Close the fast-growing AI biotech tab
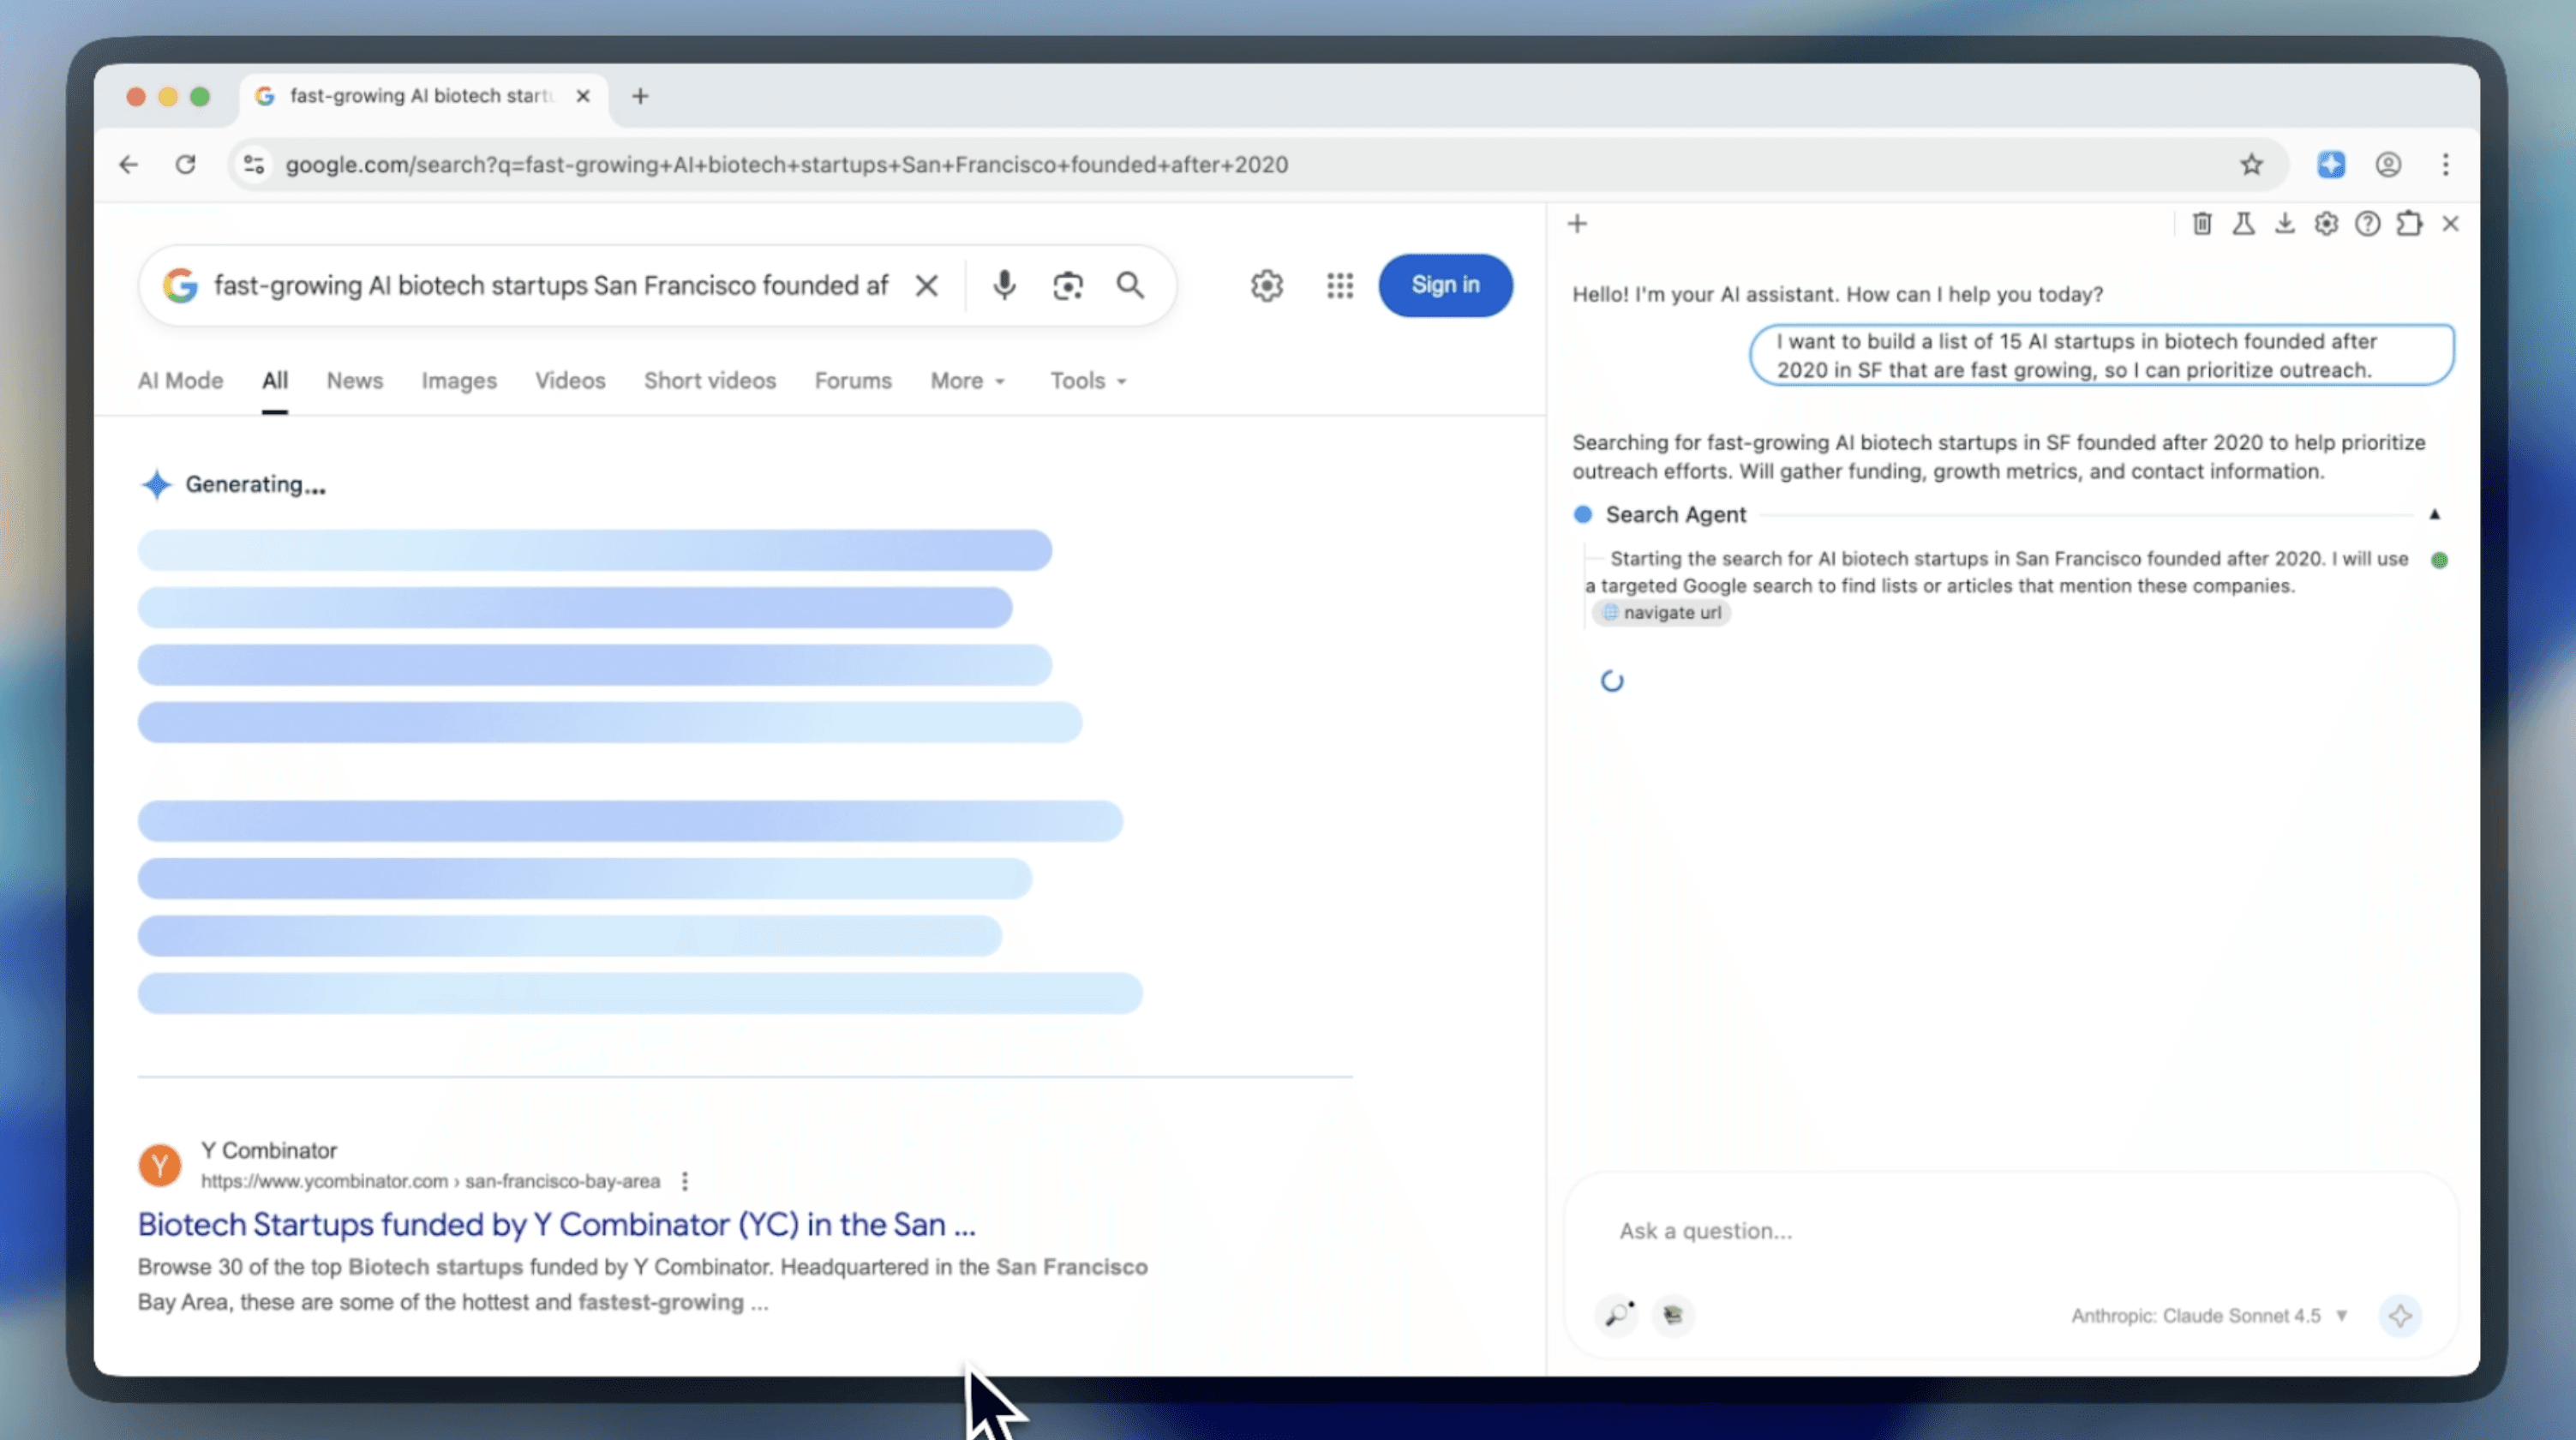The width and height of the screenshot is (2576, 1440). pos(583,96)
